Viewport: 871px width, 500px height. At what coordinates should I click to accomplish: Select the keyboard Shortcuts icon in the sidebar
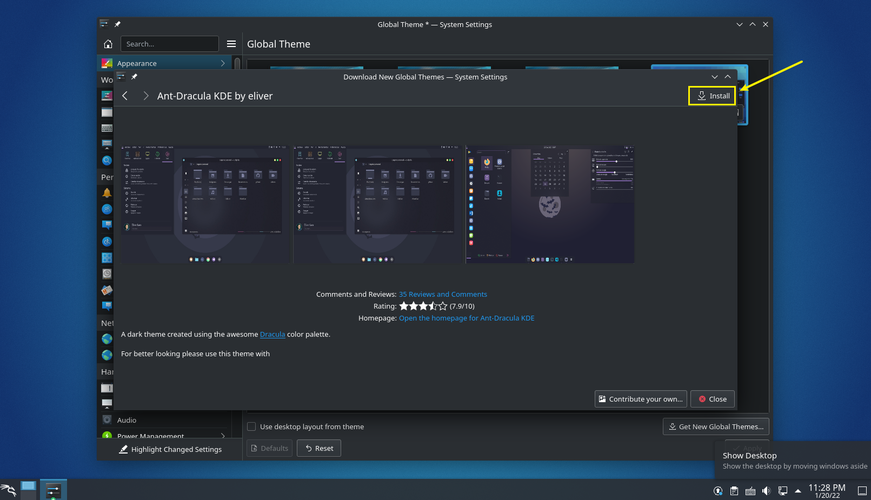107,128
